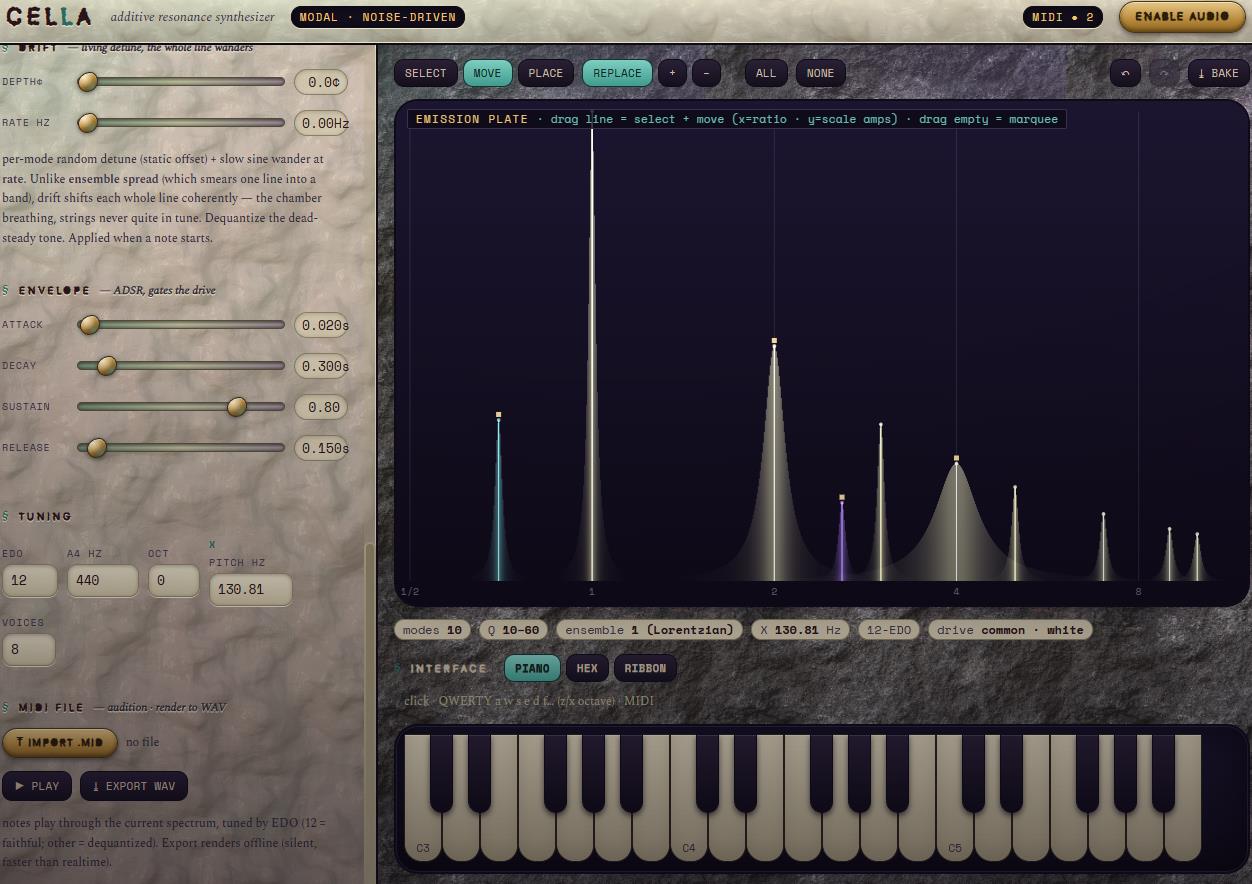Viewport: 1252px width, 884px height.
Task: Click the left panel vertical scrollbar
Action: coord(368,712)
